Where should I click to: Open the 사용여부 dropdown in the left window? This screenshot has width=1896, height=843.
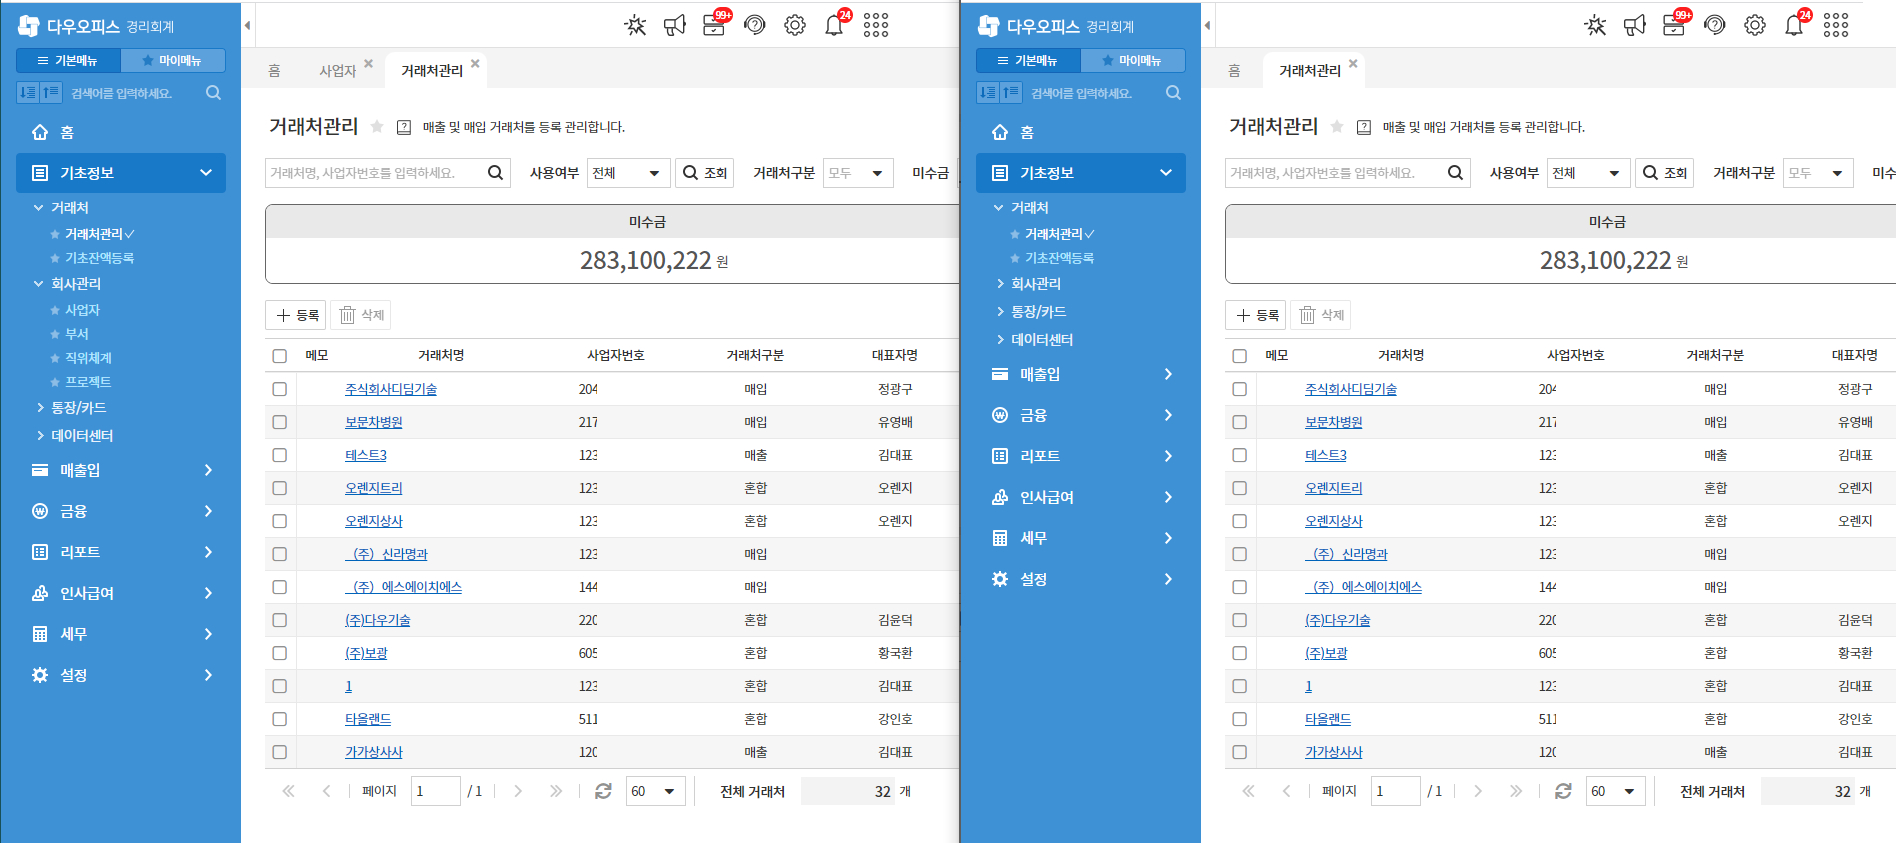pos(628,173)
